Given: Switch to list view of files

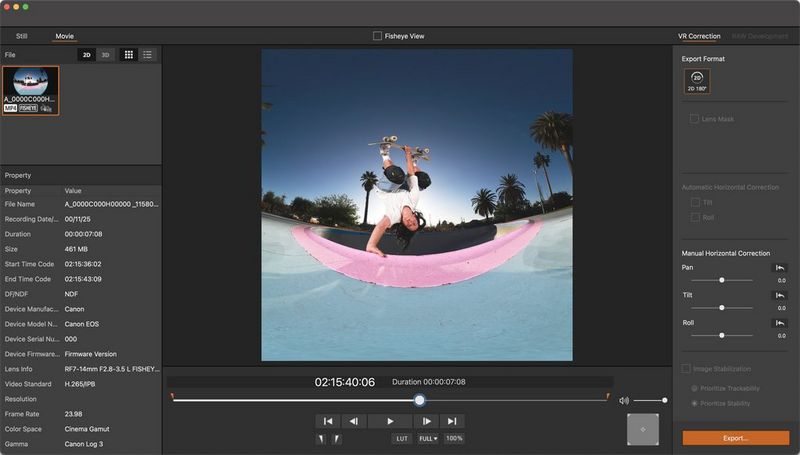Looking at the screenshot, I should [x=148, y=55].
